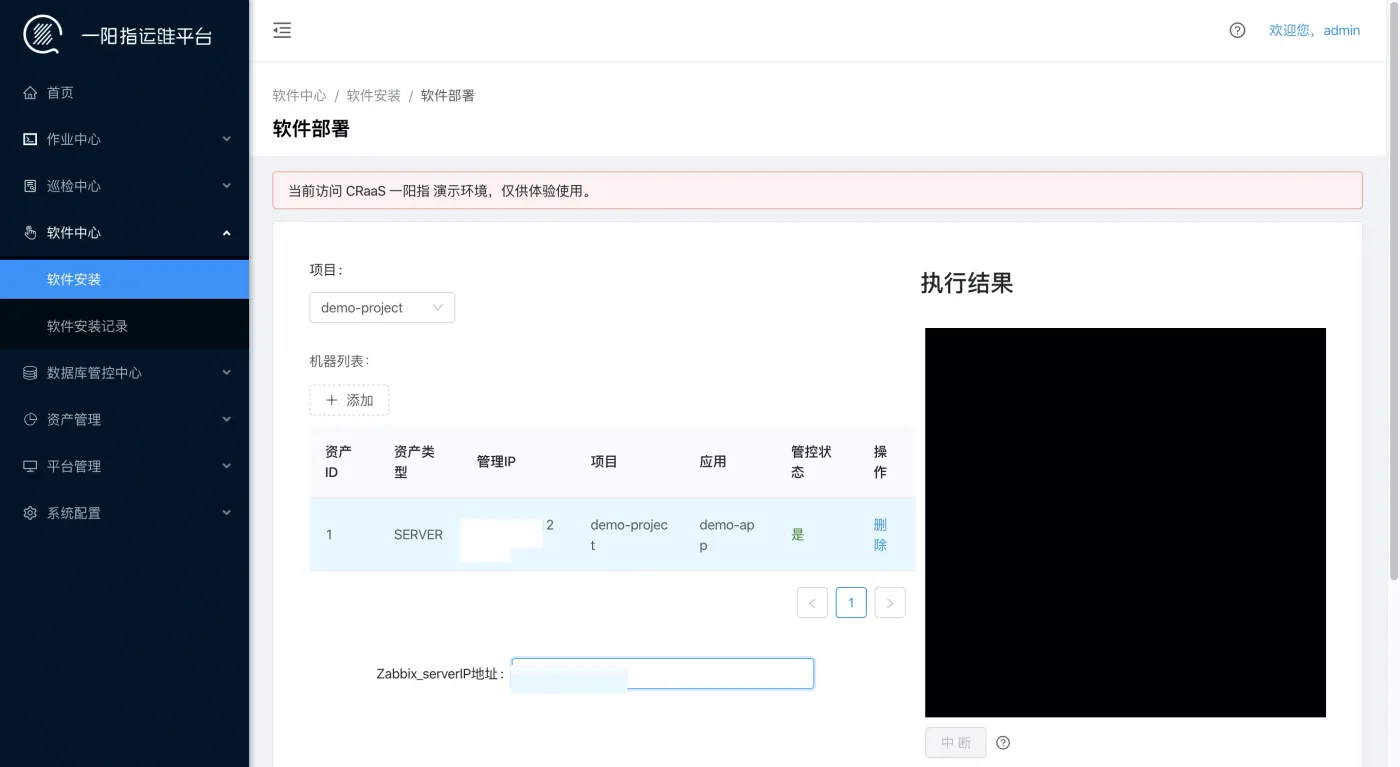Collapse sidebar with the menu fold icon
Image resolution: width=1400 pixels, height=767 pixels.
click(282, 30)
